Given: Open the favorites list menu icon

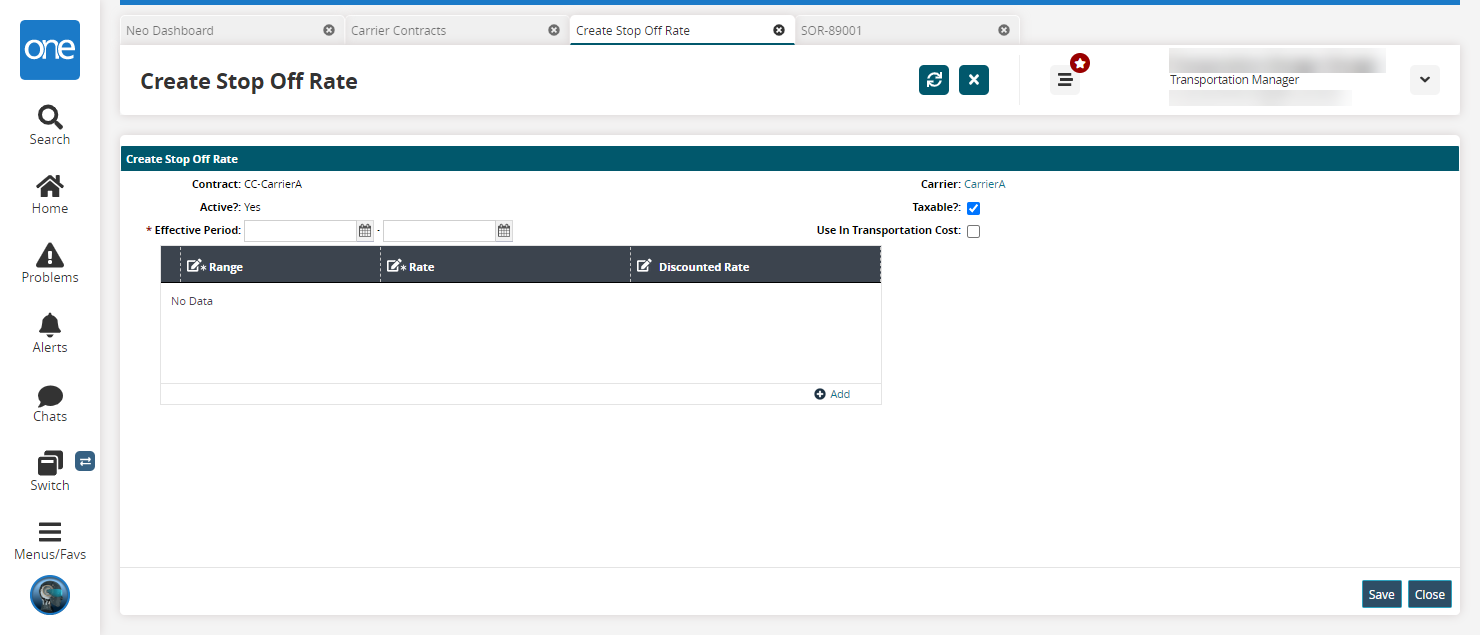Looking at the screenshot, I should [x=1065, y=80].
